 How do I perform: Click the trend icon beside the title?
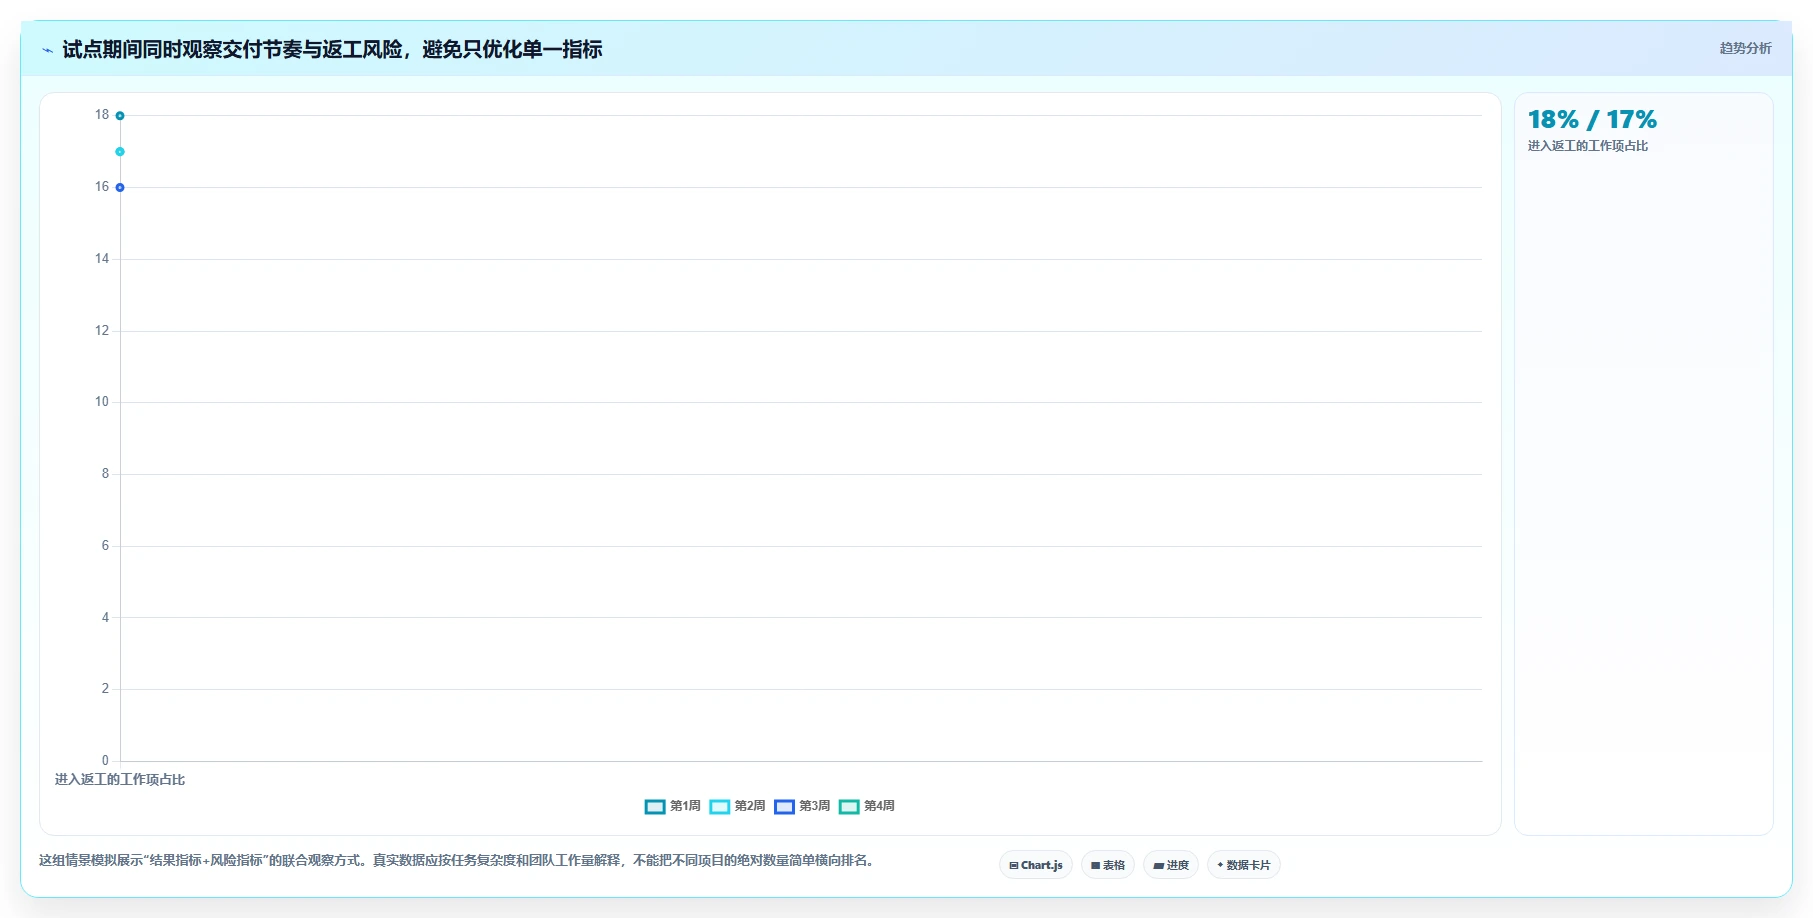click(48, 50)
